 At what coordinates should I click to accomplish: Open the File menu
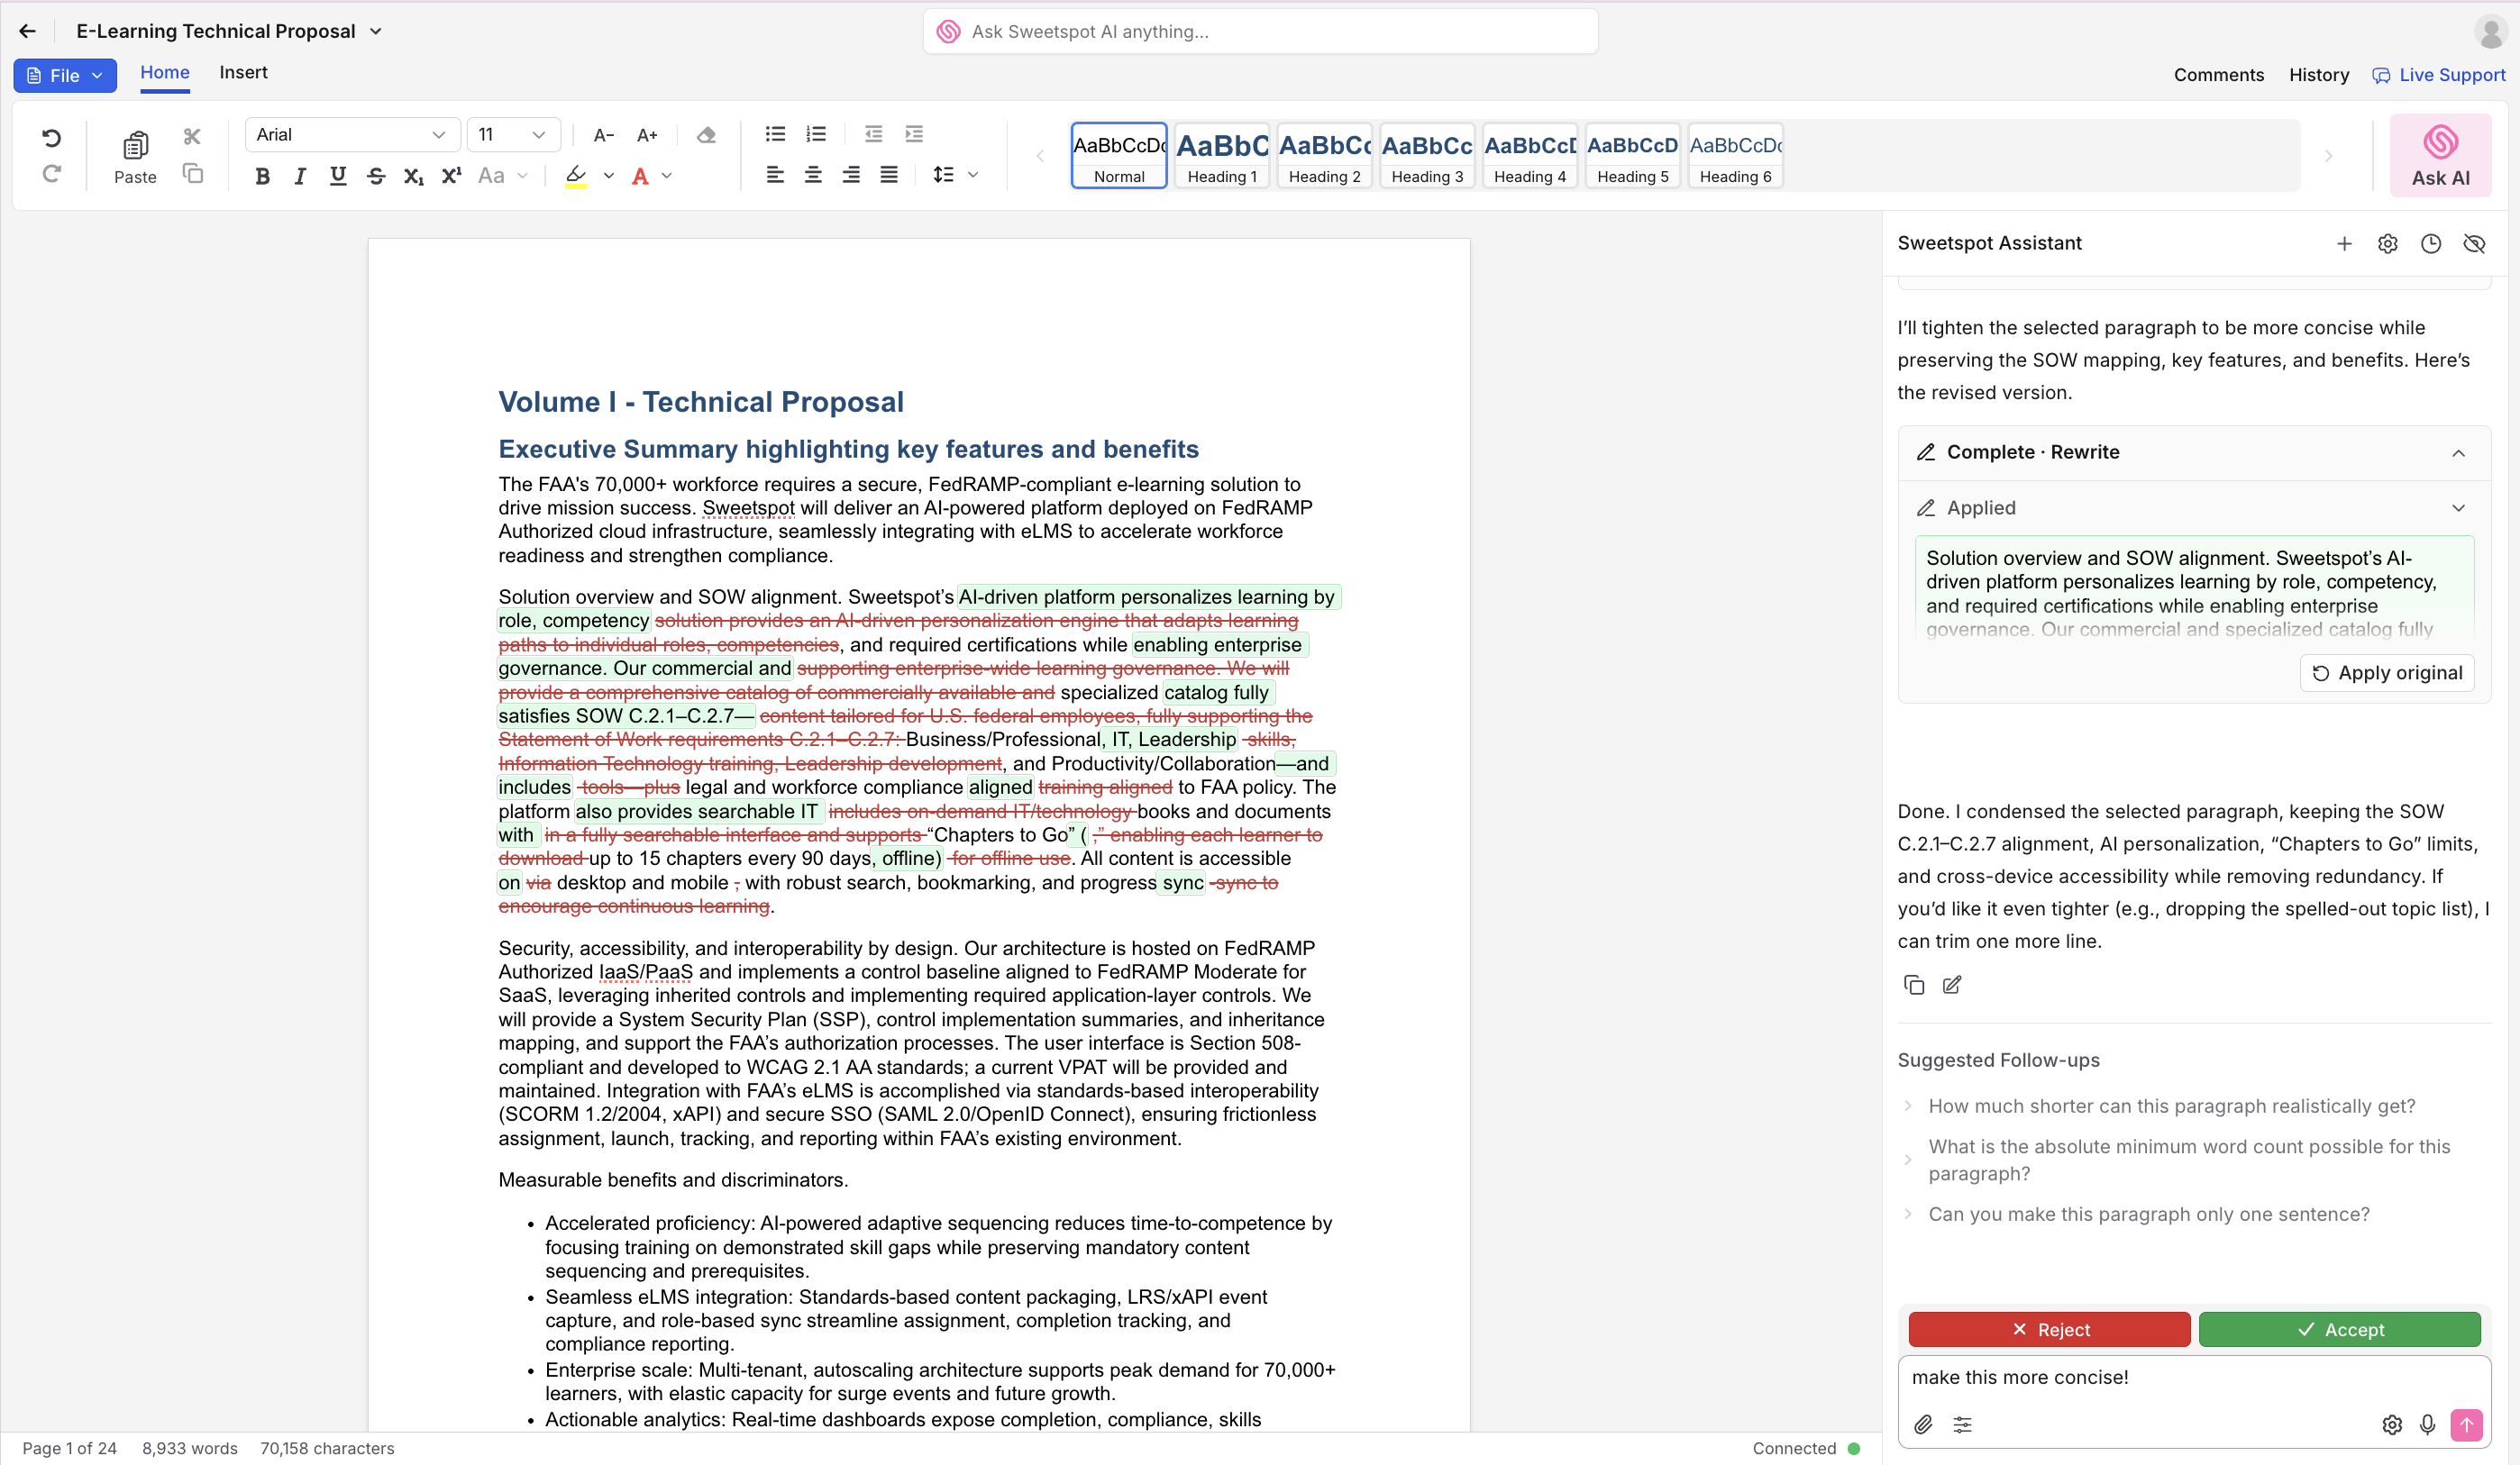tap(65, 75)
